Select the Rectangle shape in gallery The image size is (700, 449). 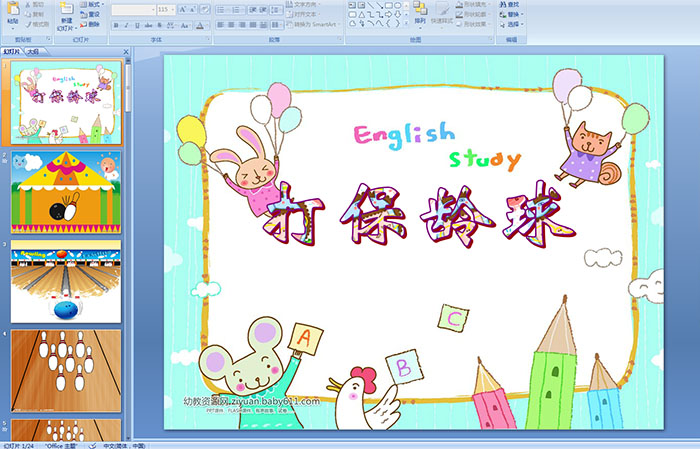(x=389, y=5)
